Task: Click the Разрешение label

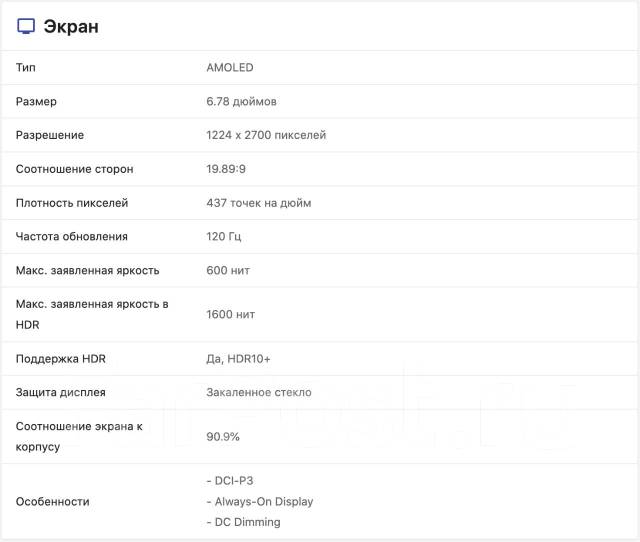Action: (x=50, y=135)
